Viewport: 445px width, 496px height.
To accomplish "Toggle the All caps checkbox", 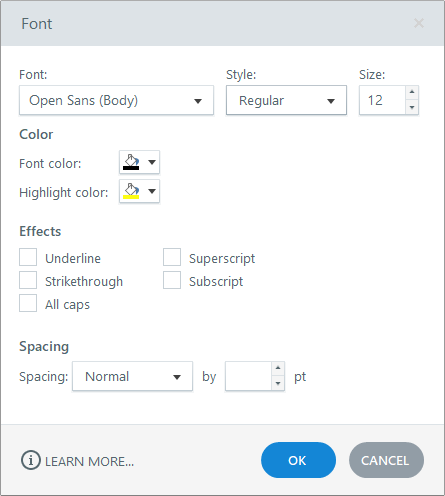I will click(x=28, y=303).
